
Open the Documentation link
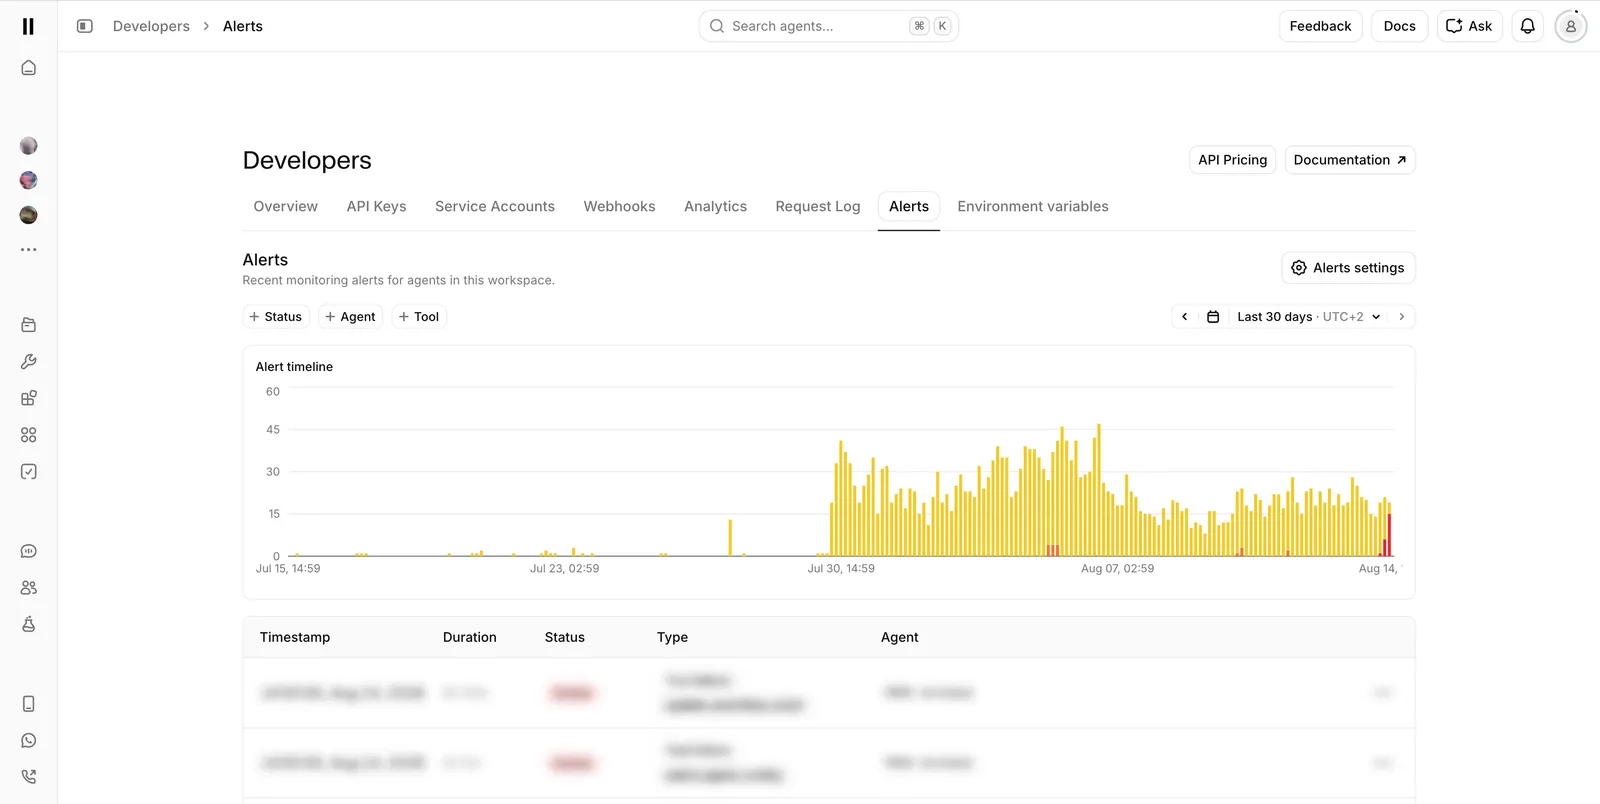tap(1350, 160)
